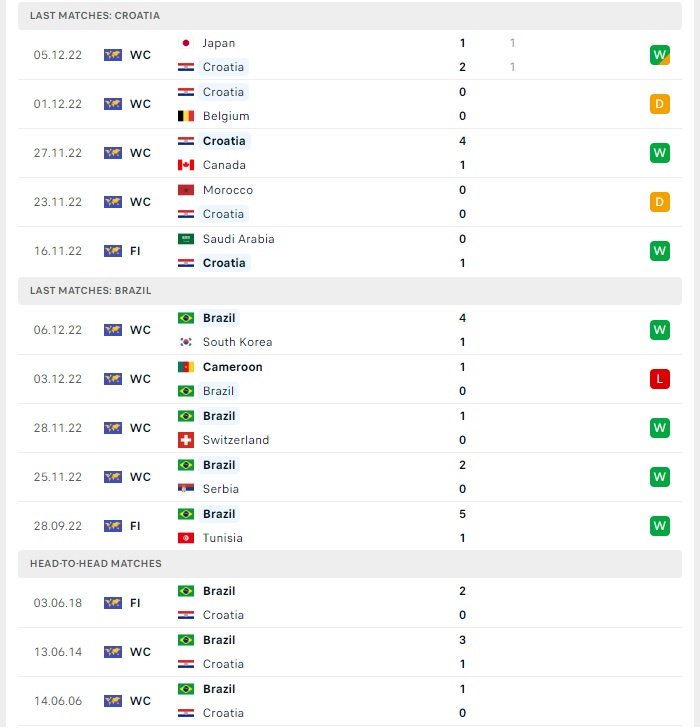Click the green W badge for Japan–Croatia match

(660, 55)
